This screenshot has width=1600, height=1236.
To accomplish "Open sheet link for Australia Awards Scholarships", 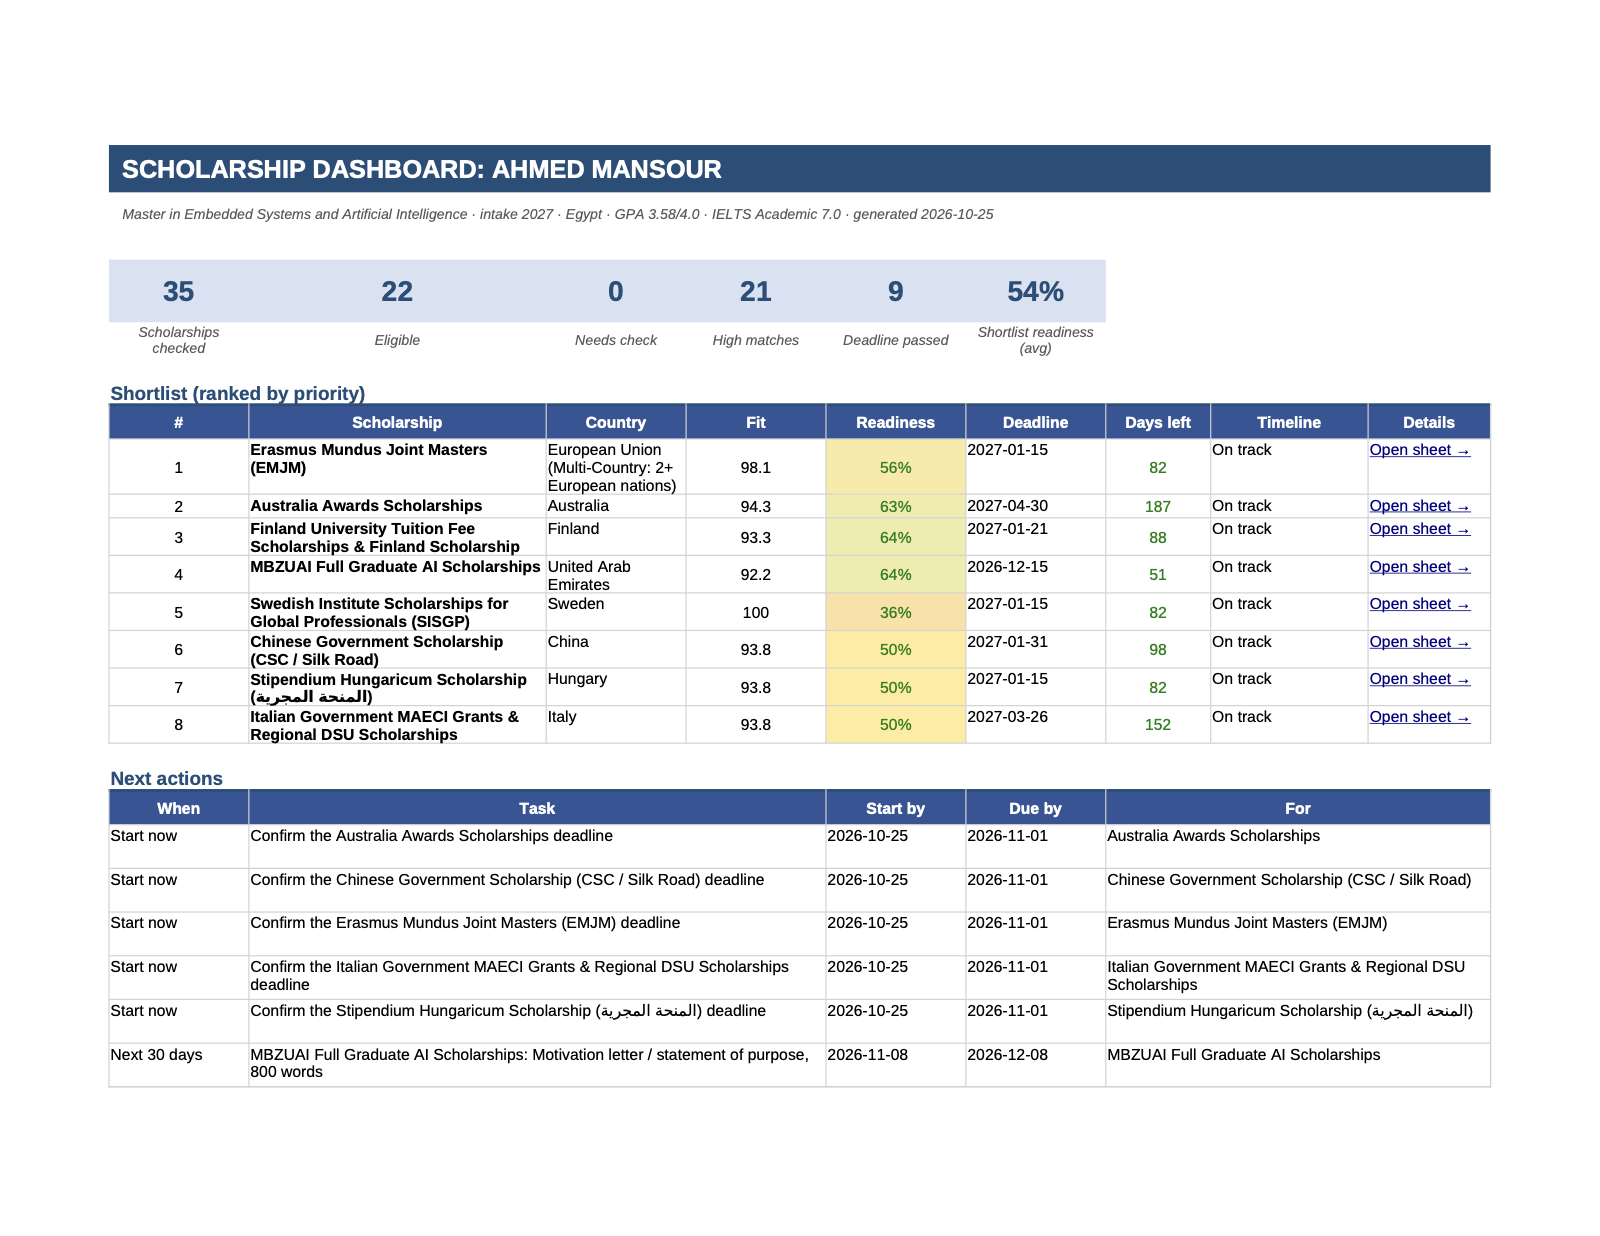I will coord(1419,506).
